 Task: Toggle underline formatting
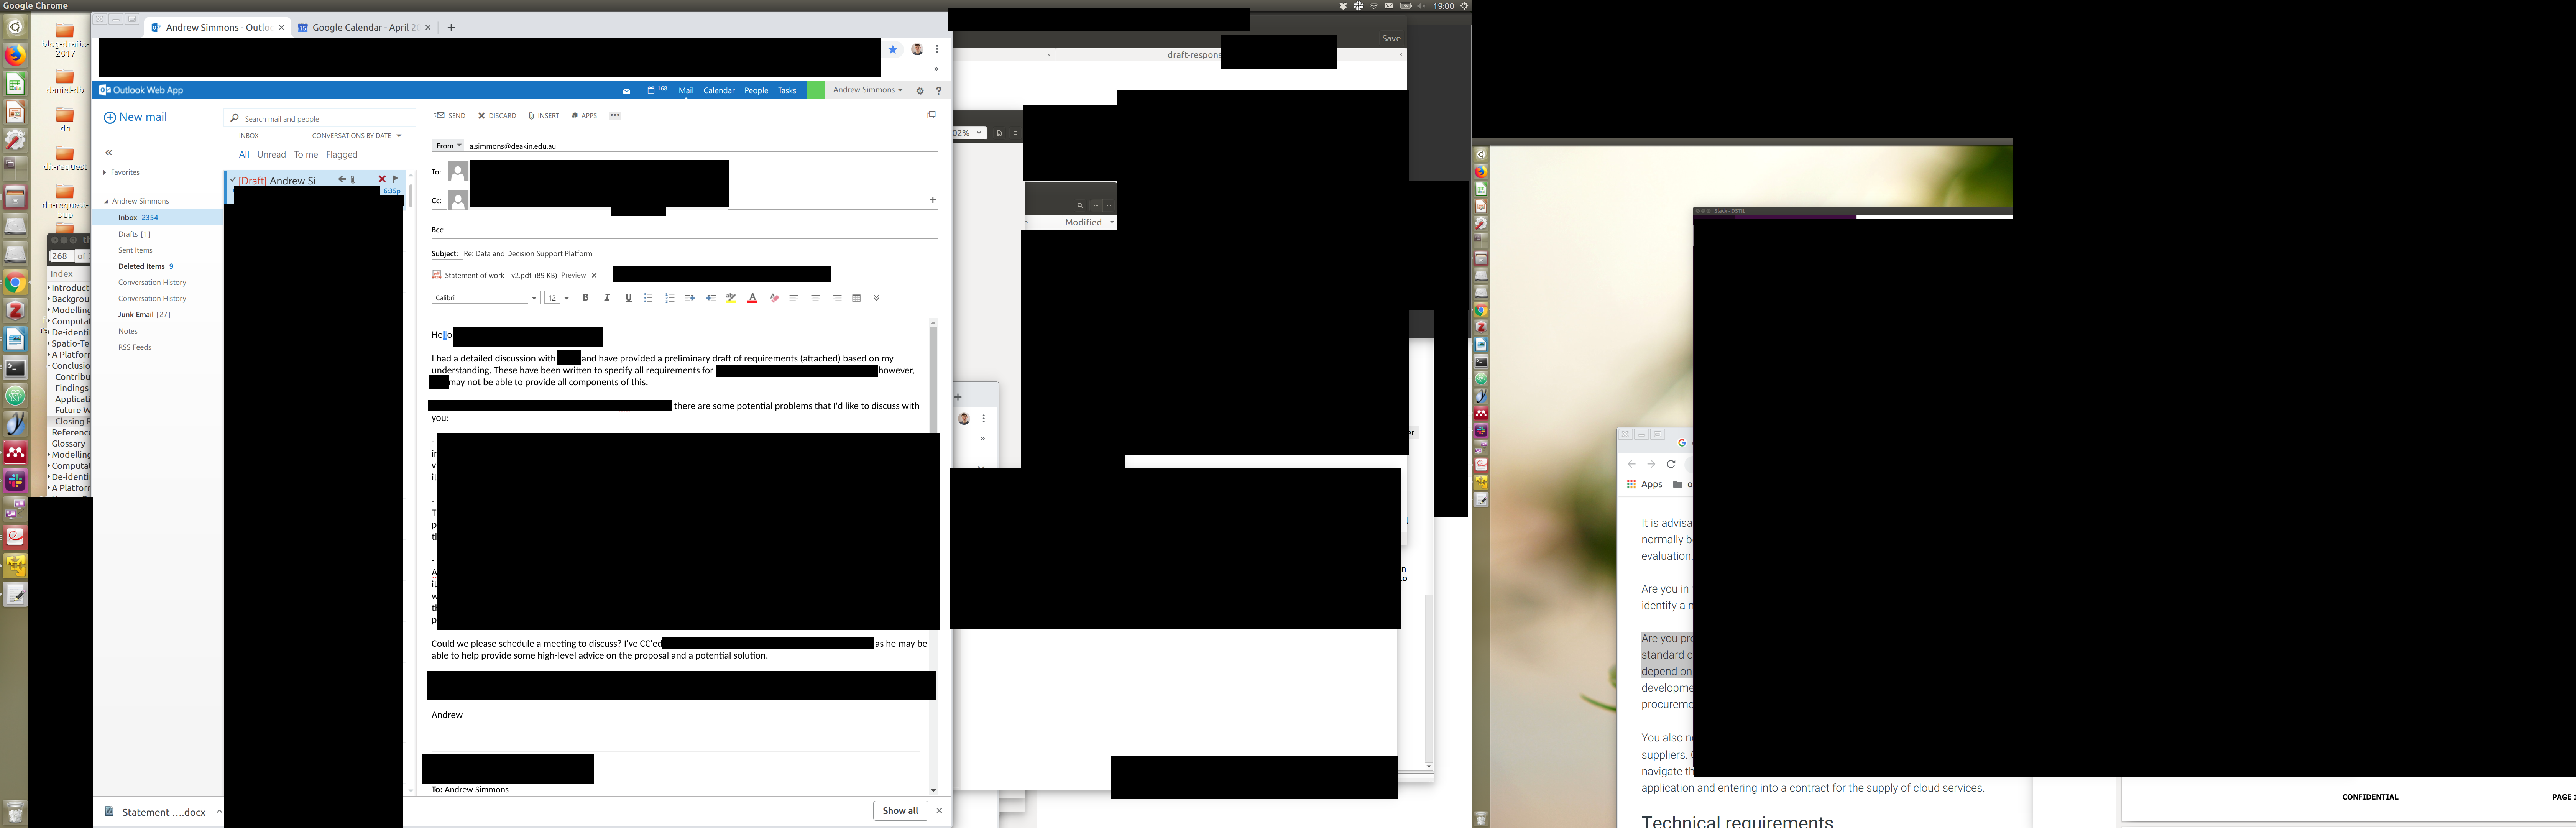pyautogui.click(x=628, y=298)
